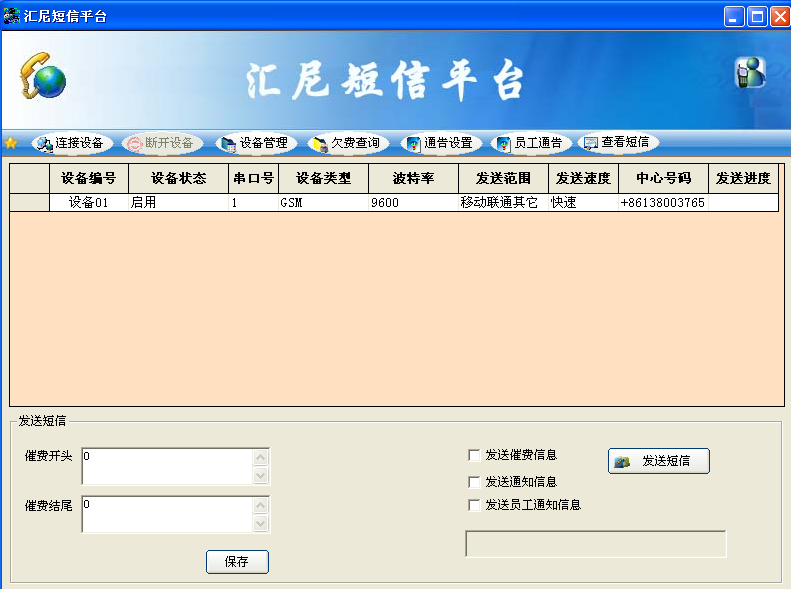Click into the 催费开头 text field
This screenshot has height=589, width=791.
click(167, 466)
